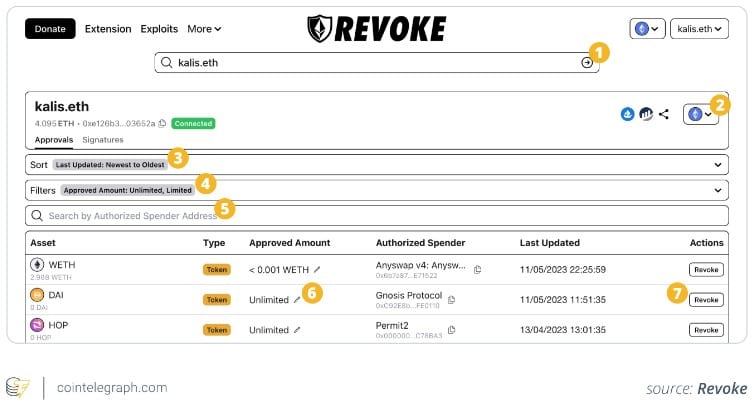Image resolution: width=755 pixels, height=404 pixels.
Task: Copy the Gnosis Protocol spender address
Action: coord(451,300)
